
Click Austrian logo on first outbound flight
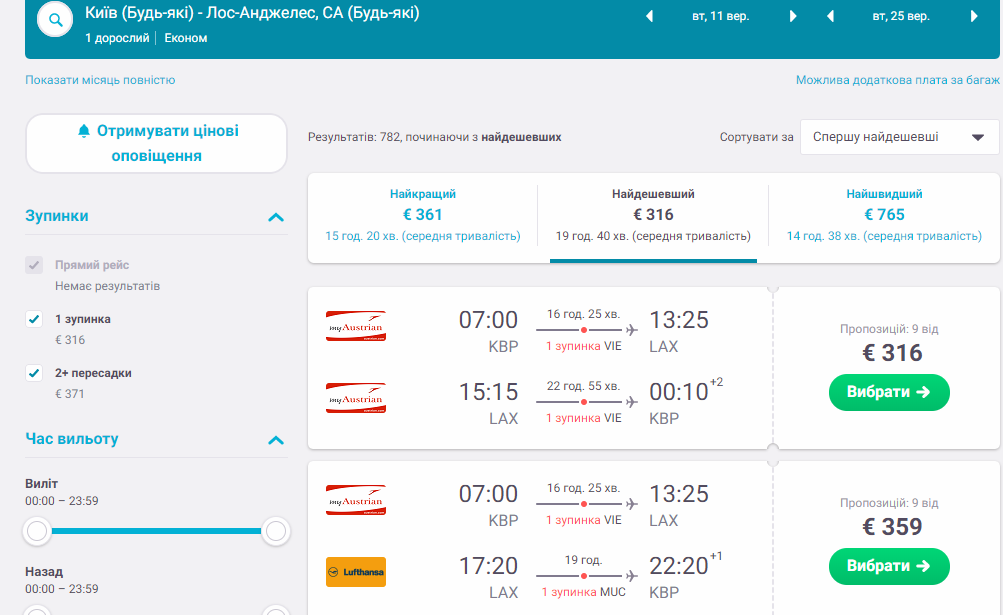pyautogui.click(x=356, y=326)
